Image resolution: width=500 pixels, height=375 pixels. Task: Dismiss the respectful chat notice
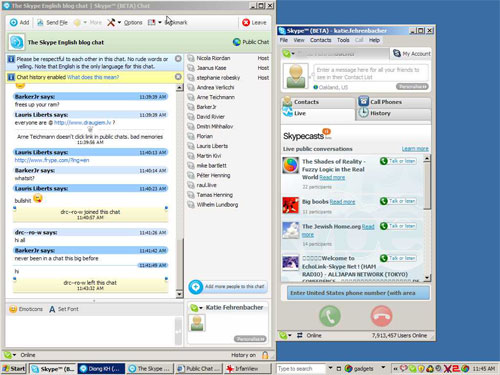click(x=178, y=59)
